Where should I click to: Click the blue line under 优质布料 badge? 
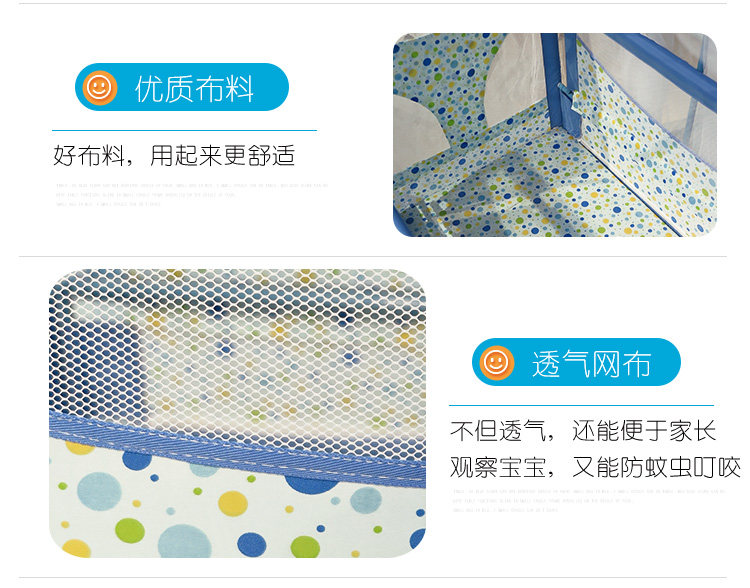(184, 130)
